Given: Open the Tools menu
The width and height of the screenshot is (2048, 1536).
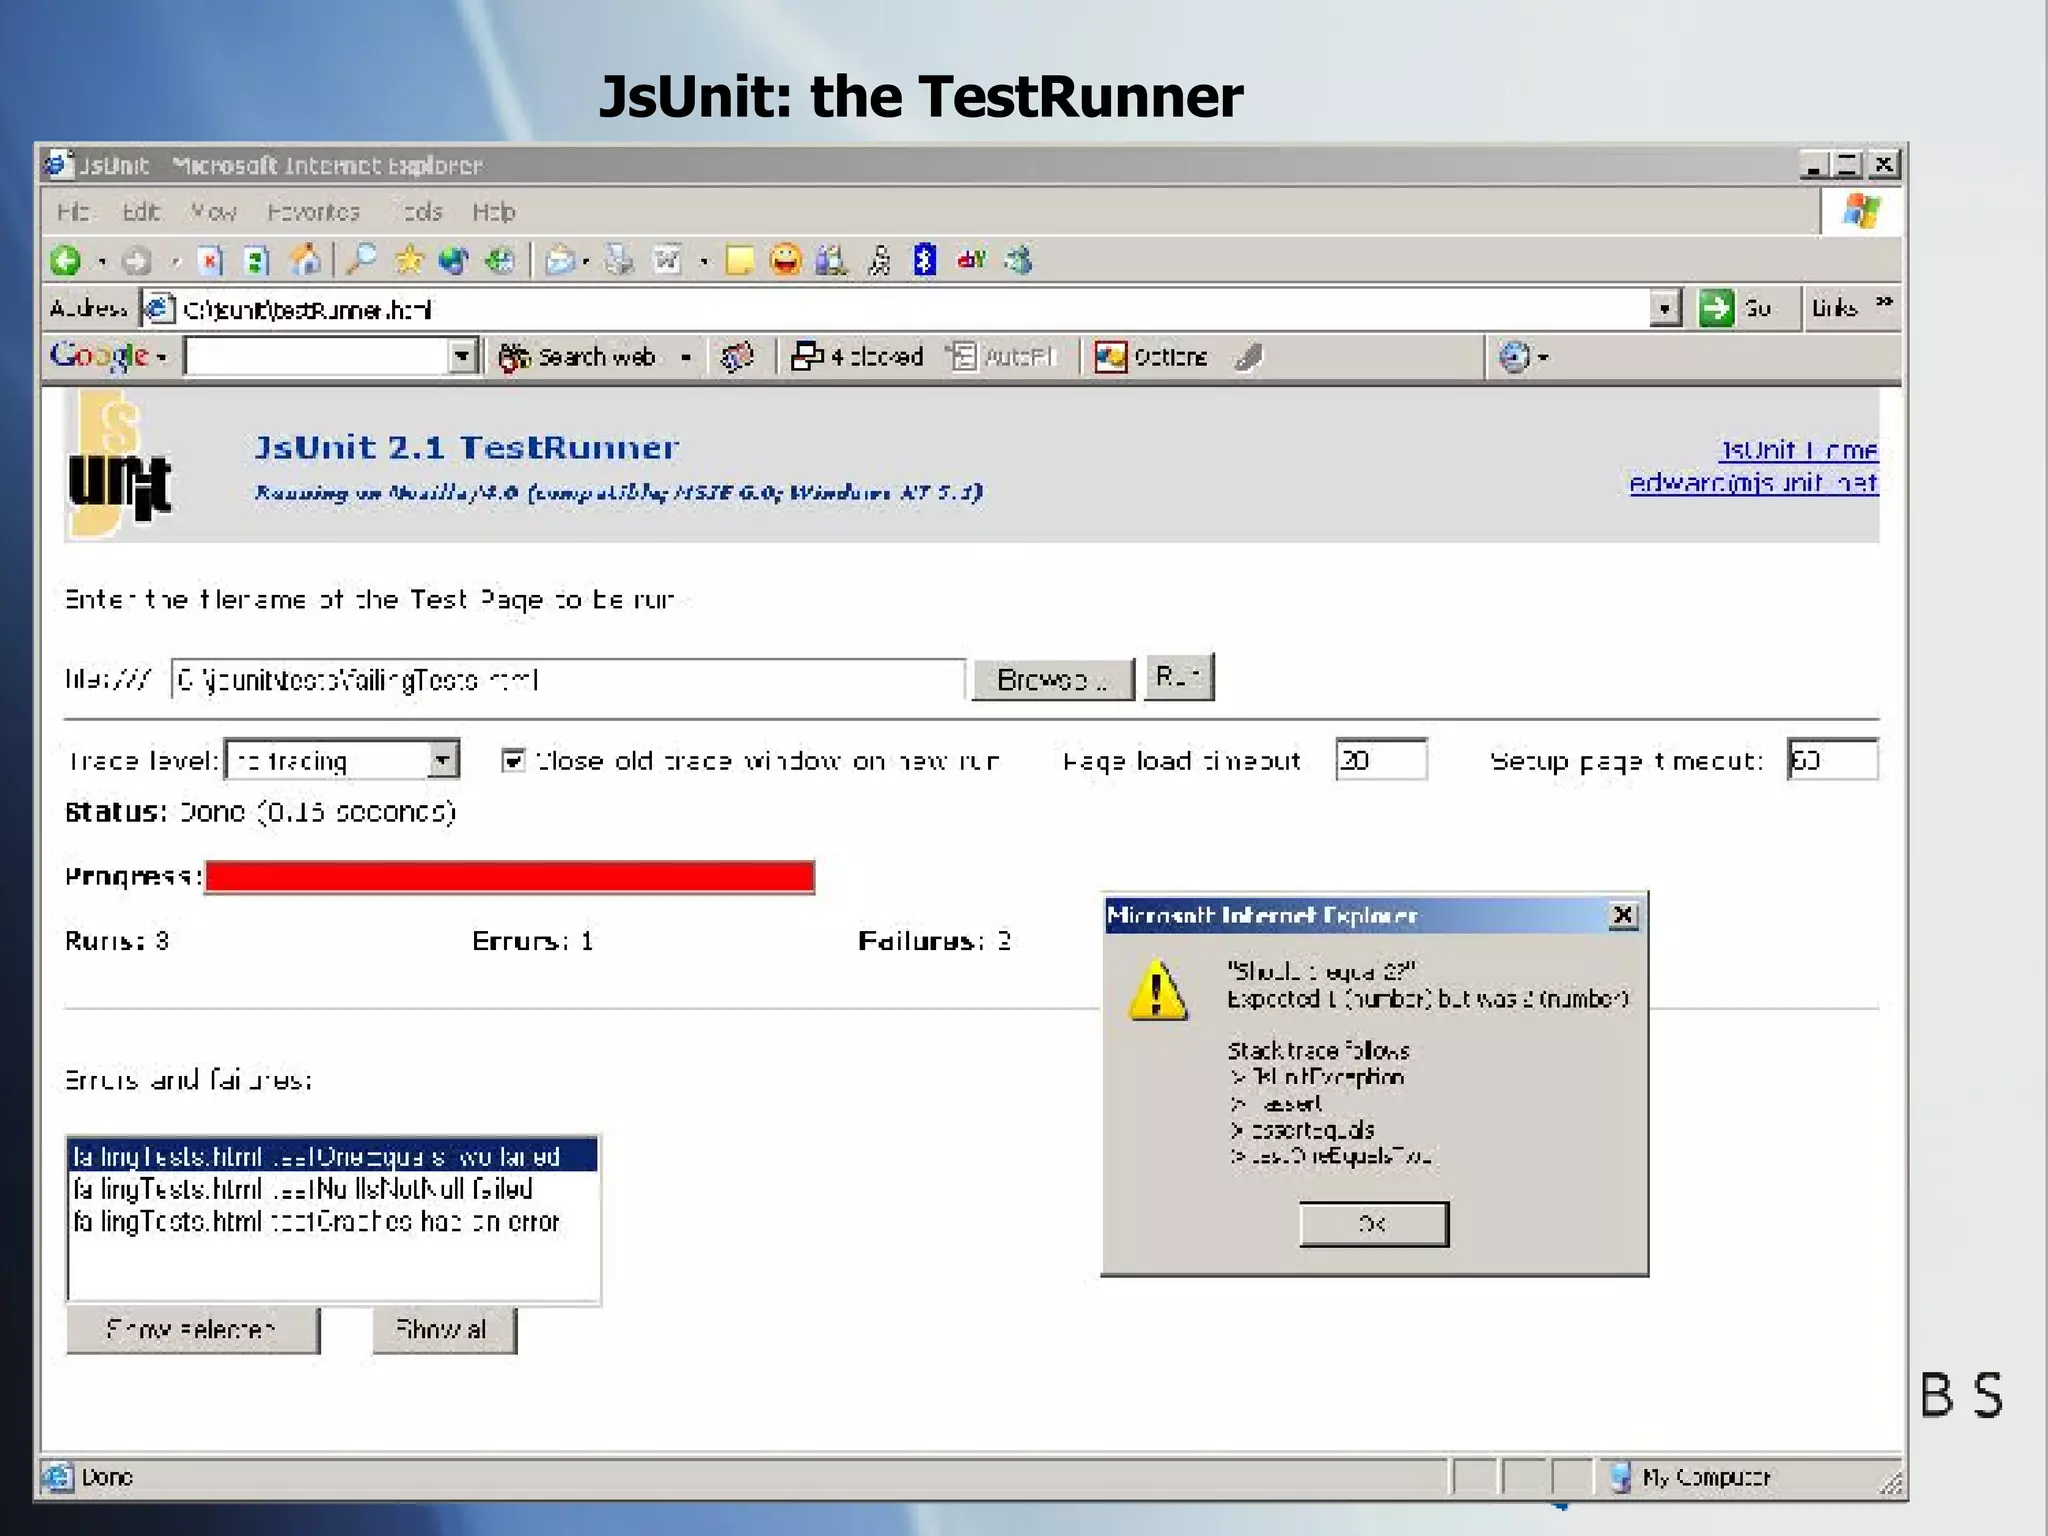Looking at the screenshot, I should coord(422,212).
